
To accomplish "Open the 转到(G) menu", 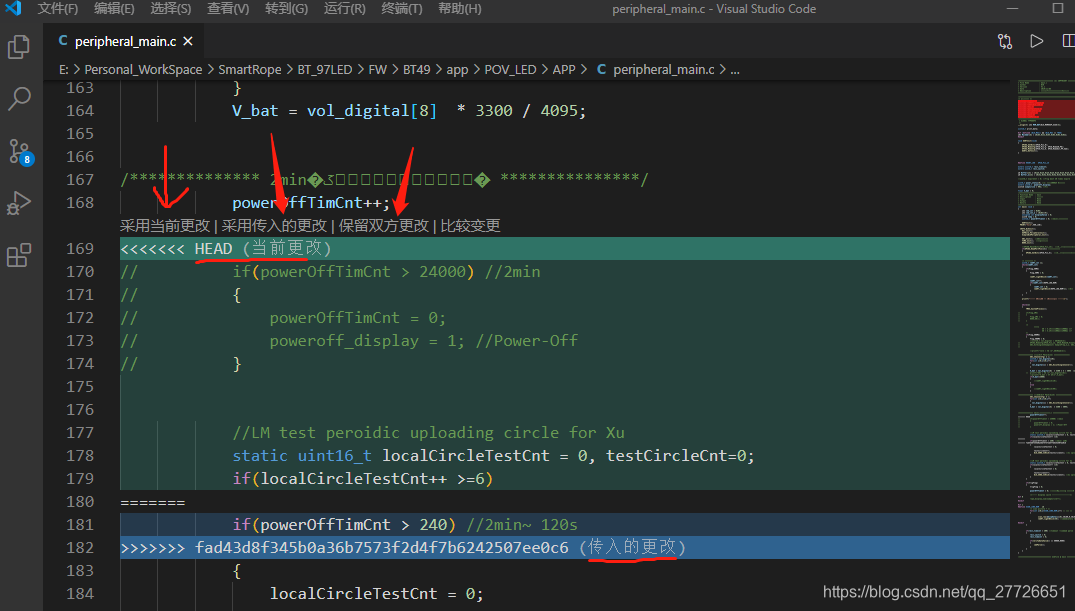I will click(286, 9).
